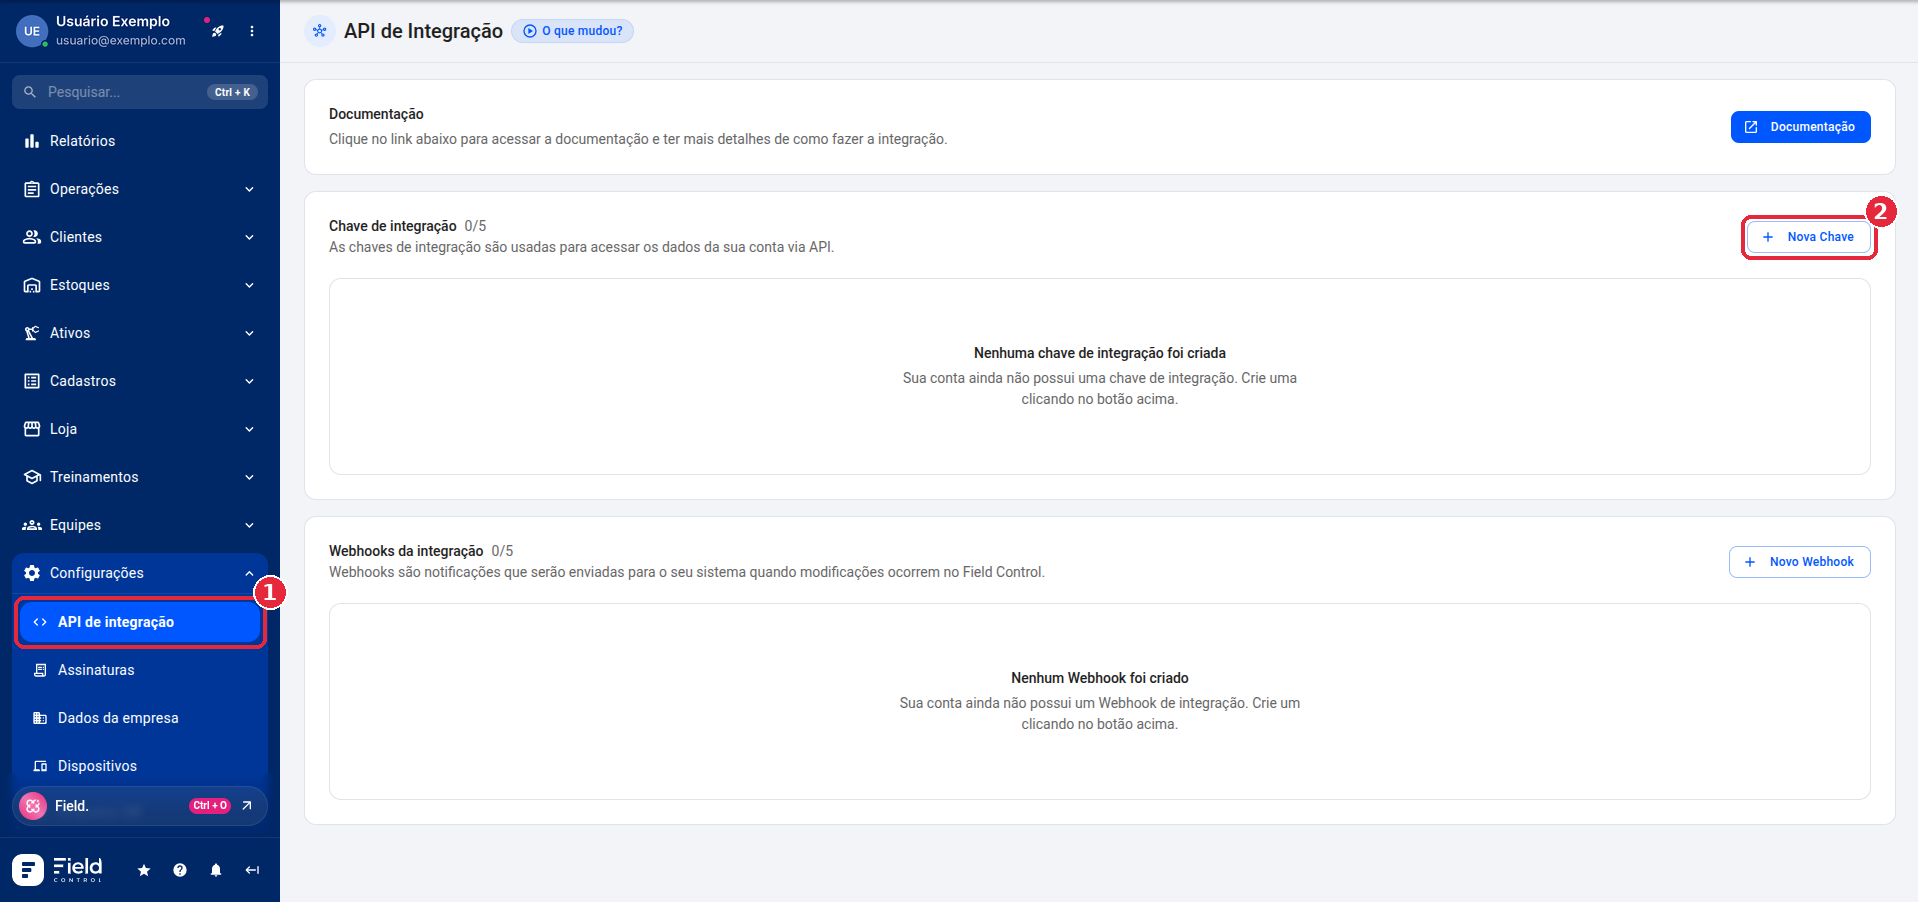Click the O que mudou? badge
1918x902 pixels.
[572, 31]
